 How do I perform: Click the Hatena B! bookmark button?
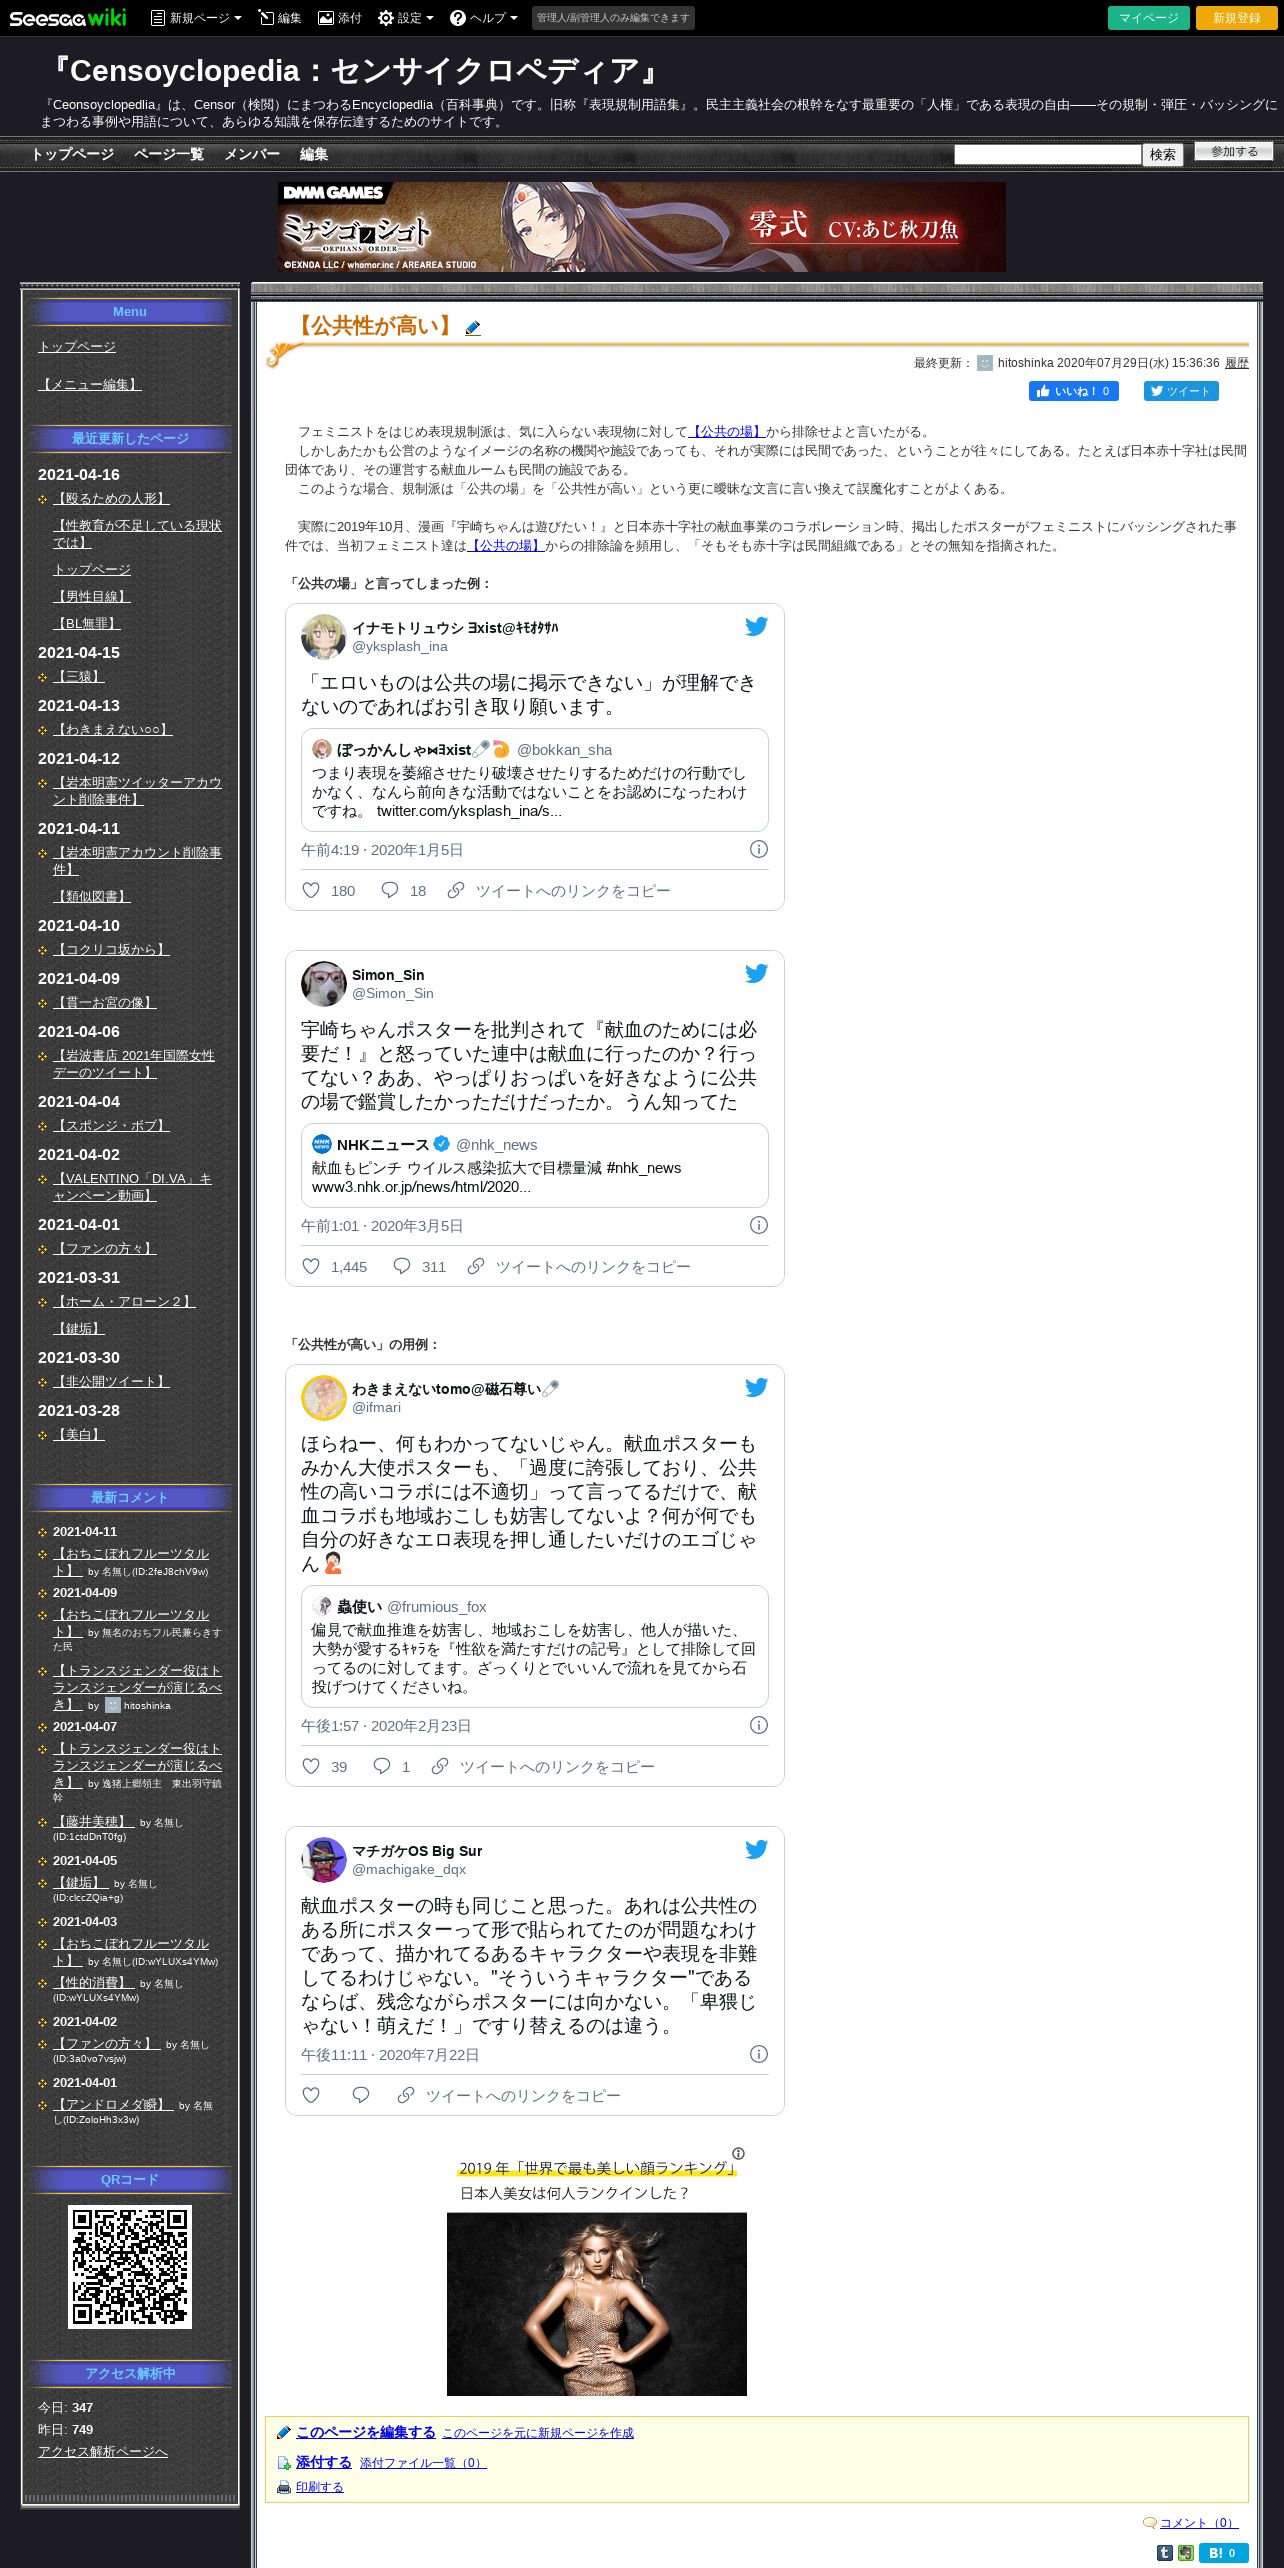point(1223,2553)
